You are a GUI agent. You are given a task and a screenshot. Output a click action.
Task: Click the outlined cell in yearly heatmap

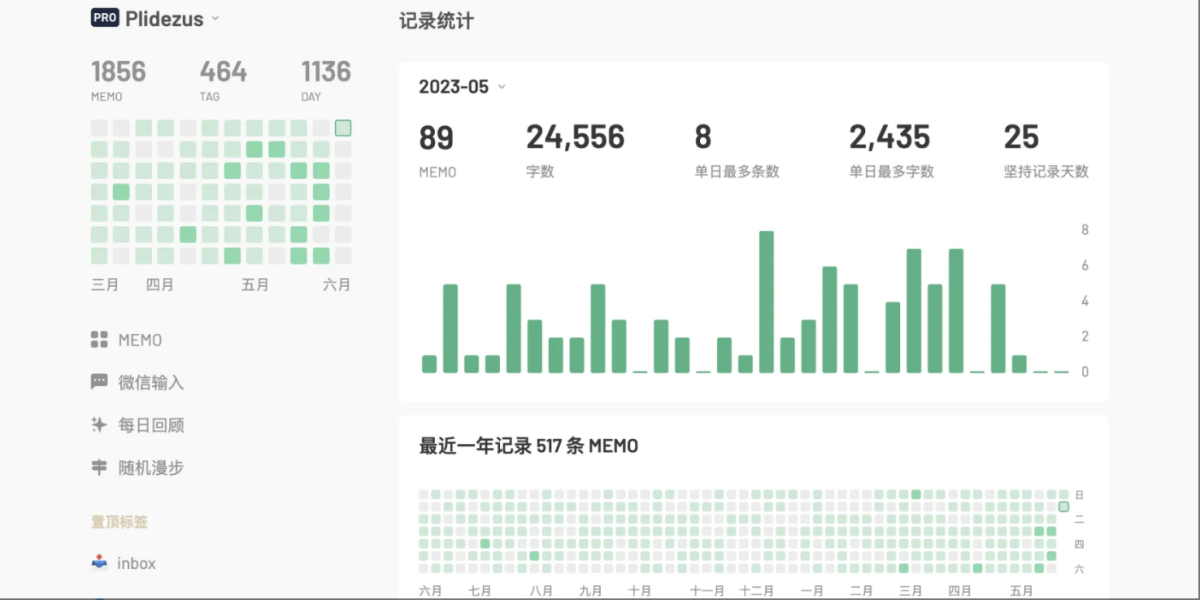[1064, 507]
